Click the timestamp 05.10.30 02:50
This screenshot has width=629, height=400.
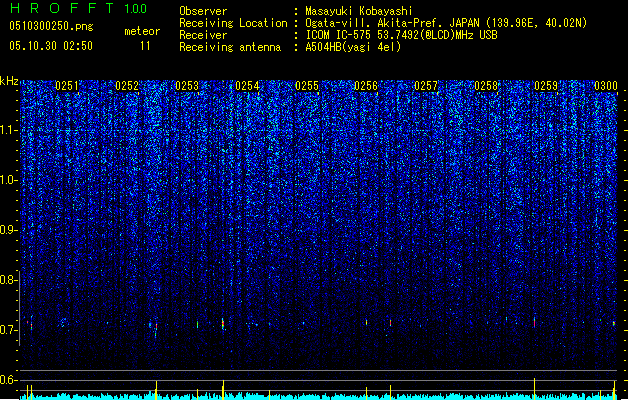pos(51,45)
